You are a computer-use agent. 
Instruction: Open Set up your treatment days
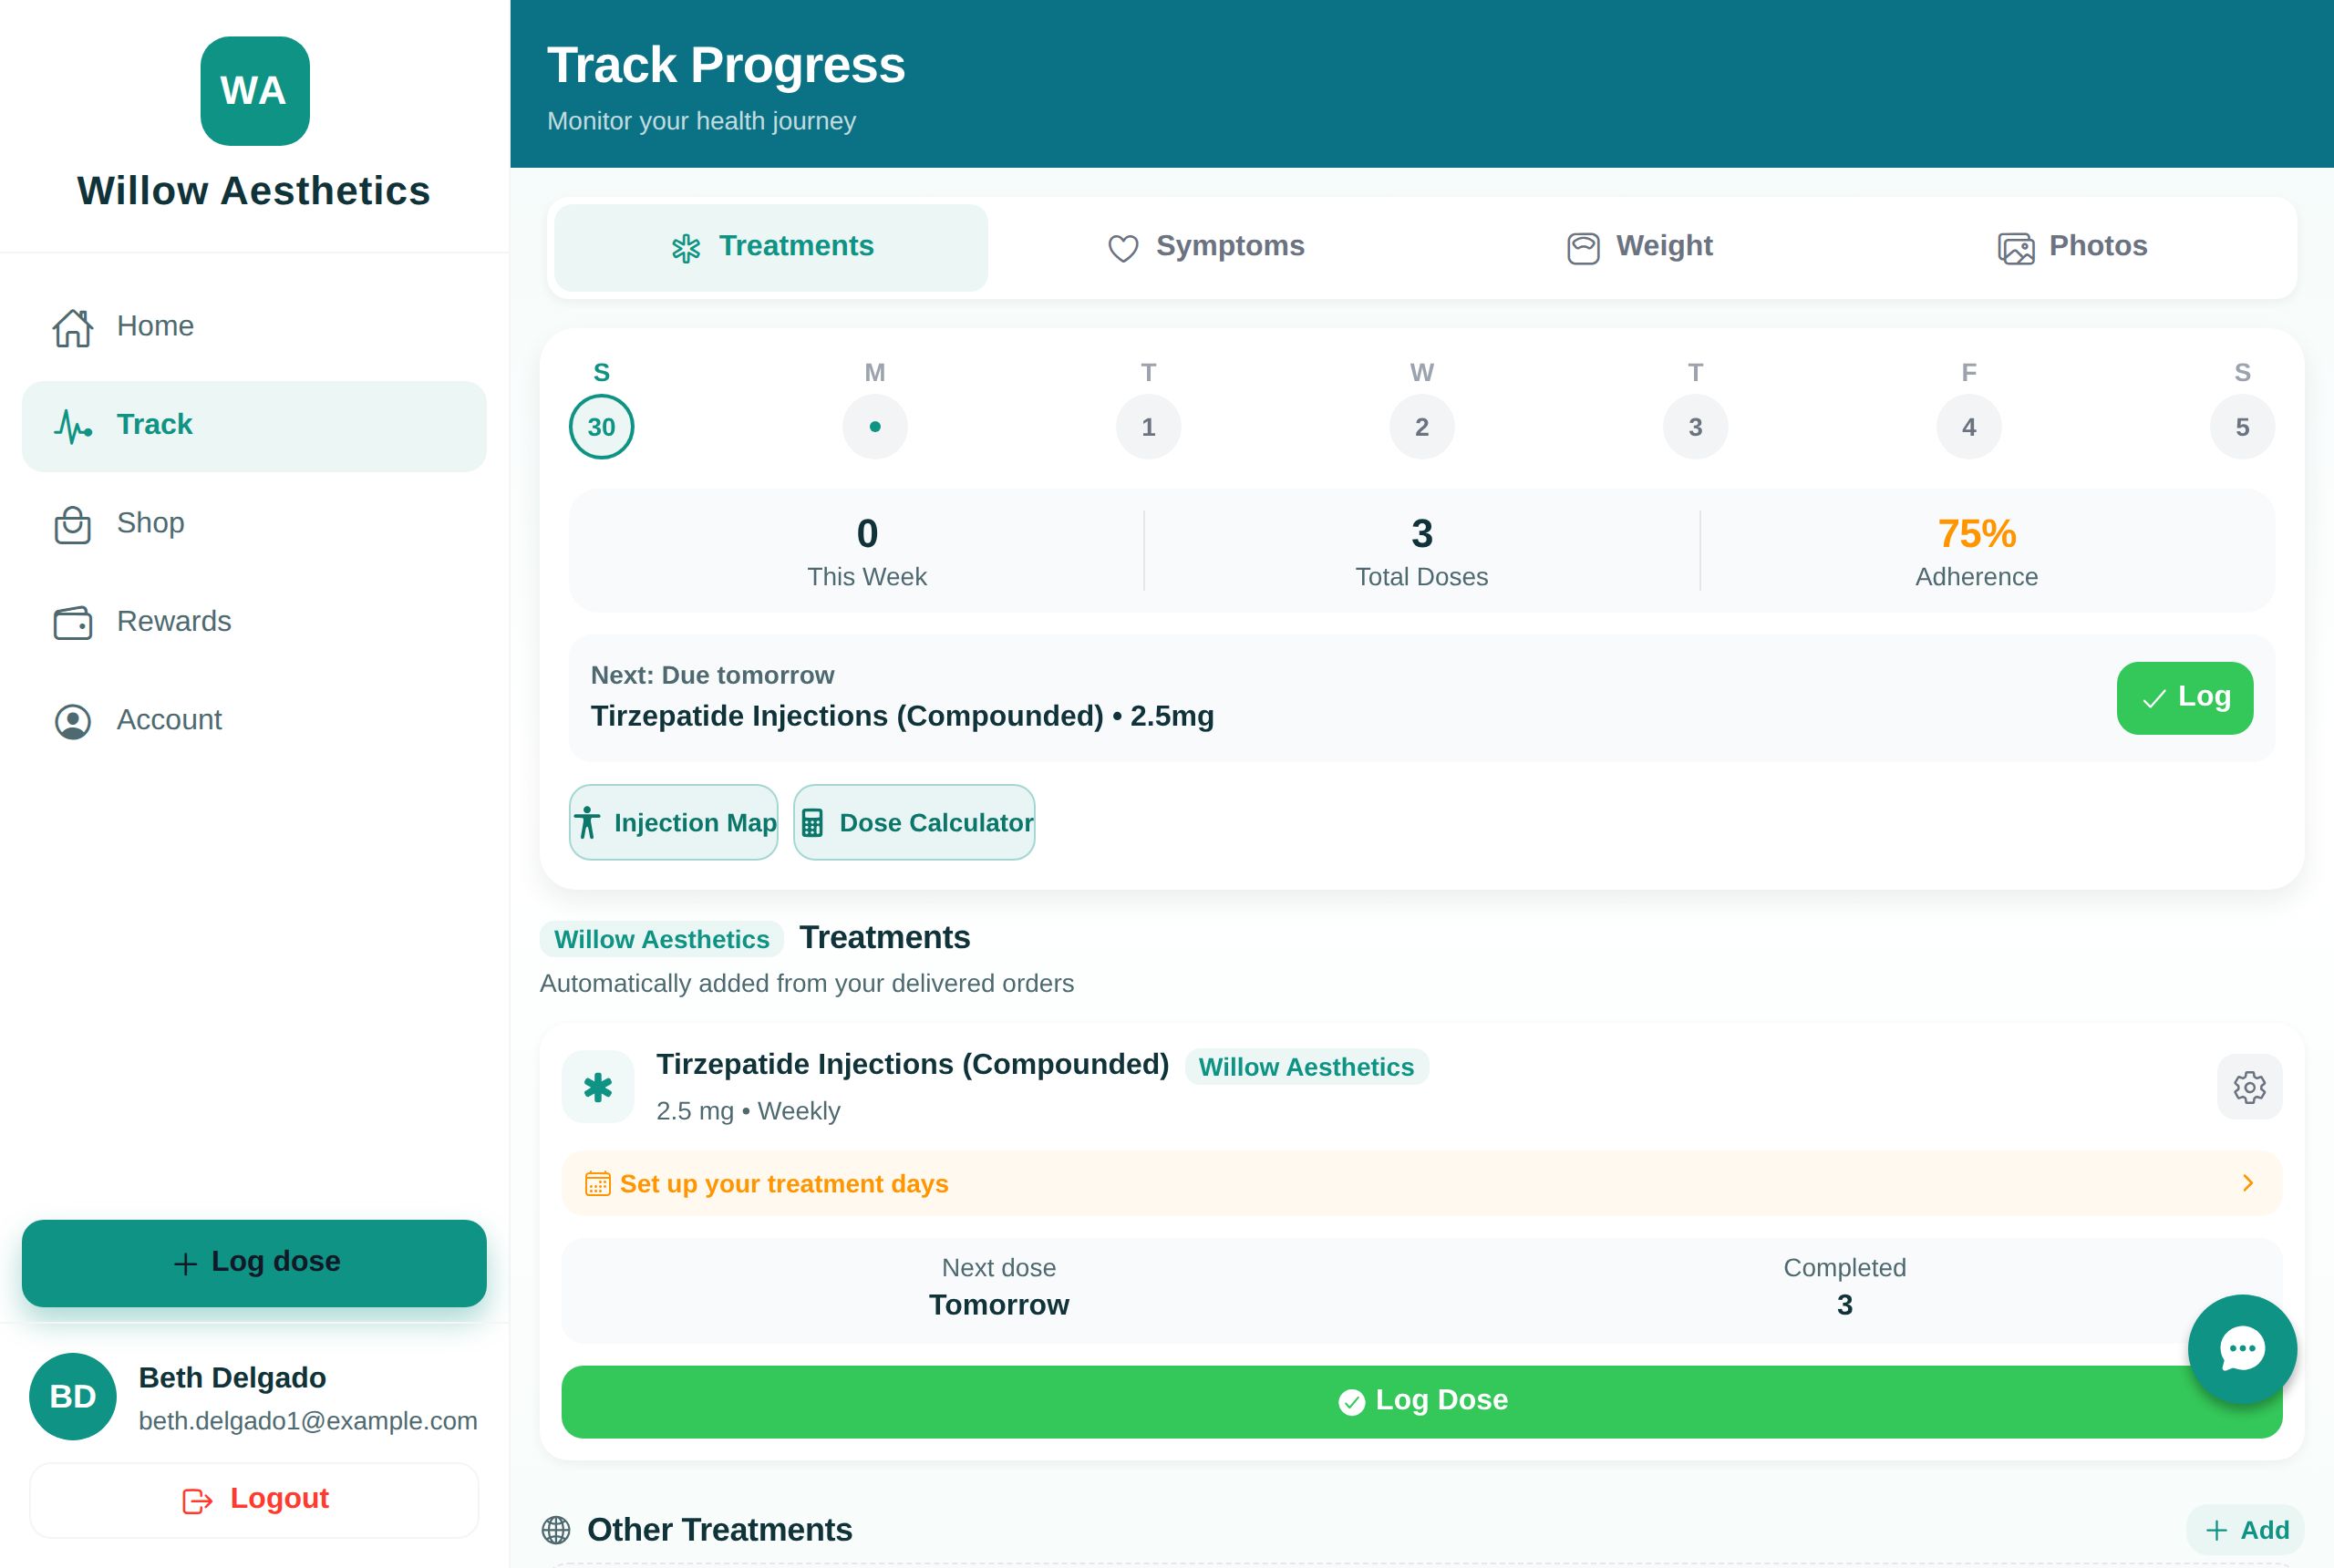click(x=1421, y=1184)
